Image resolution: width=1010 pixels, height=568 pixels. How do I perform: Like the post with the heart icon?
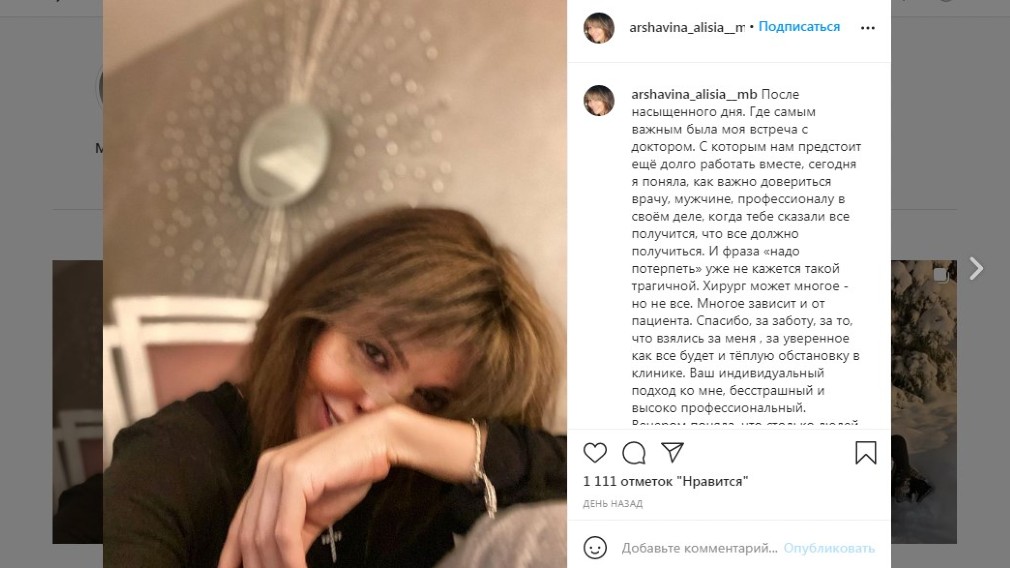click(x=595, y=453)
